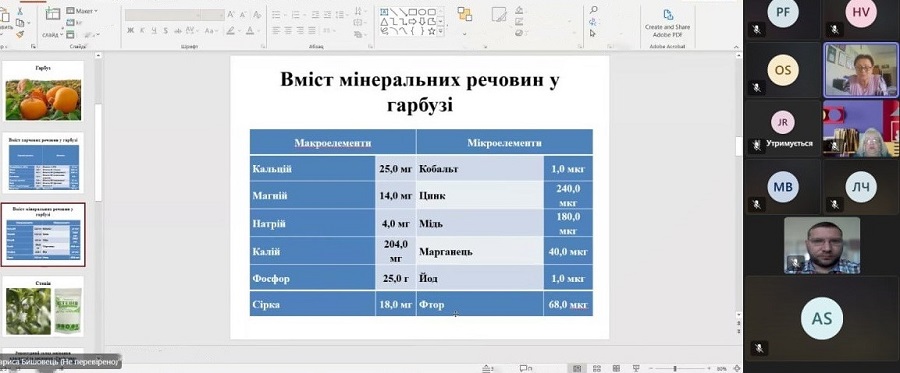The height and width of the screenshot is (373, 900).
Task: Click the Find magnifier icon in ribbon
Action: click(x=593, y=10)
